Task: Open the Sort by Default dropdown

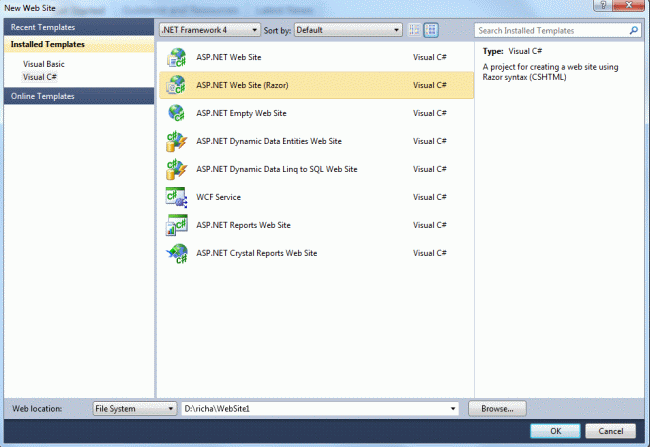Action: coord(348,30)
